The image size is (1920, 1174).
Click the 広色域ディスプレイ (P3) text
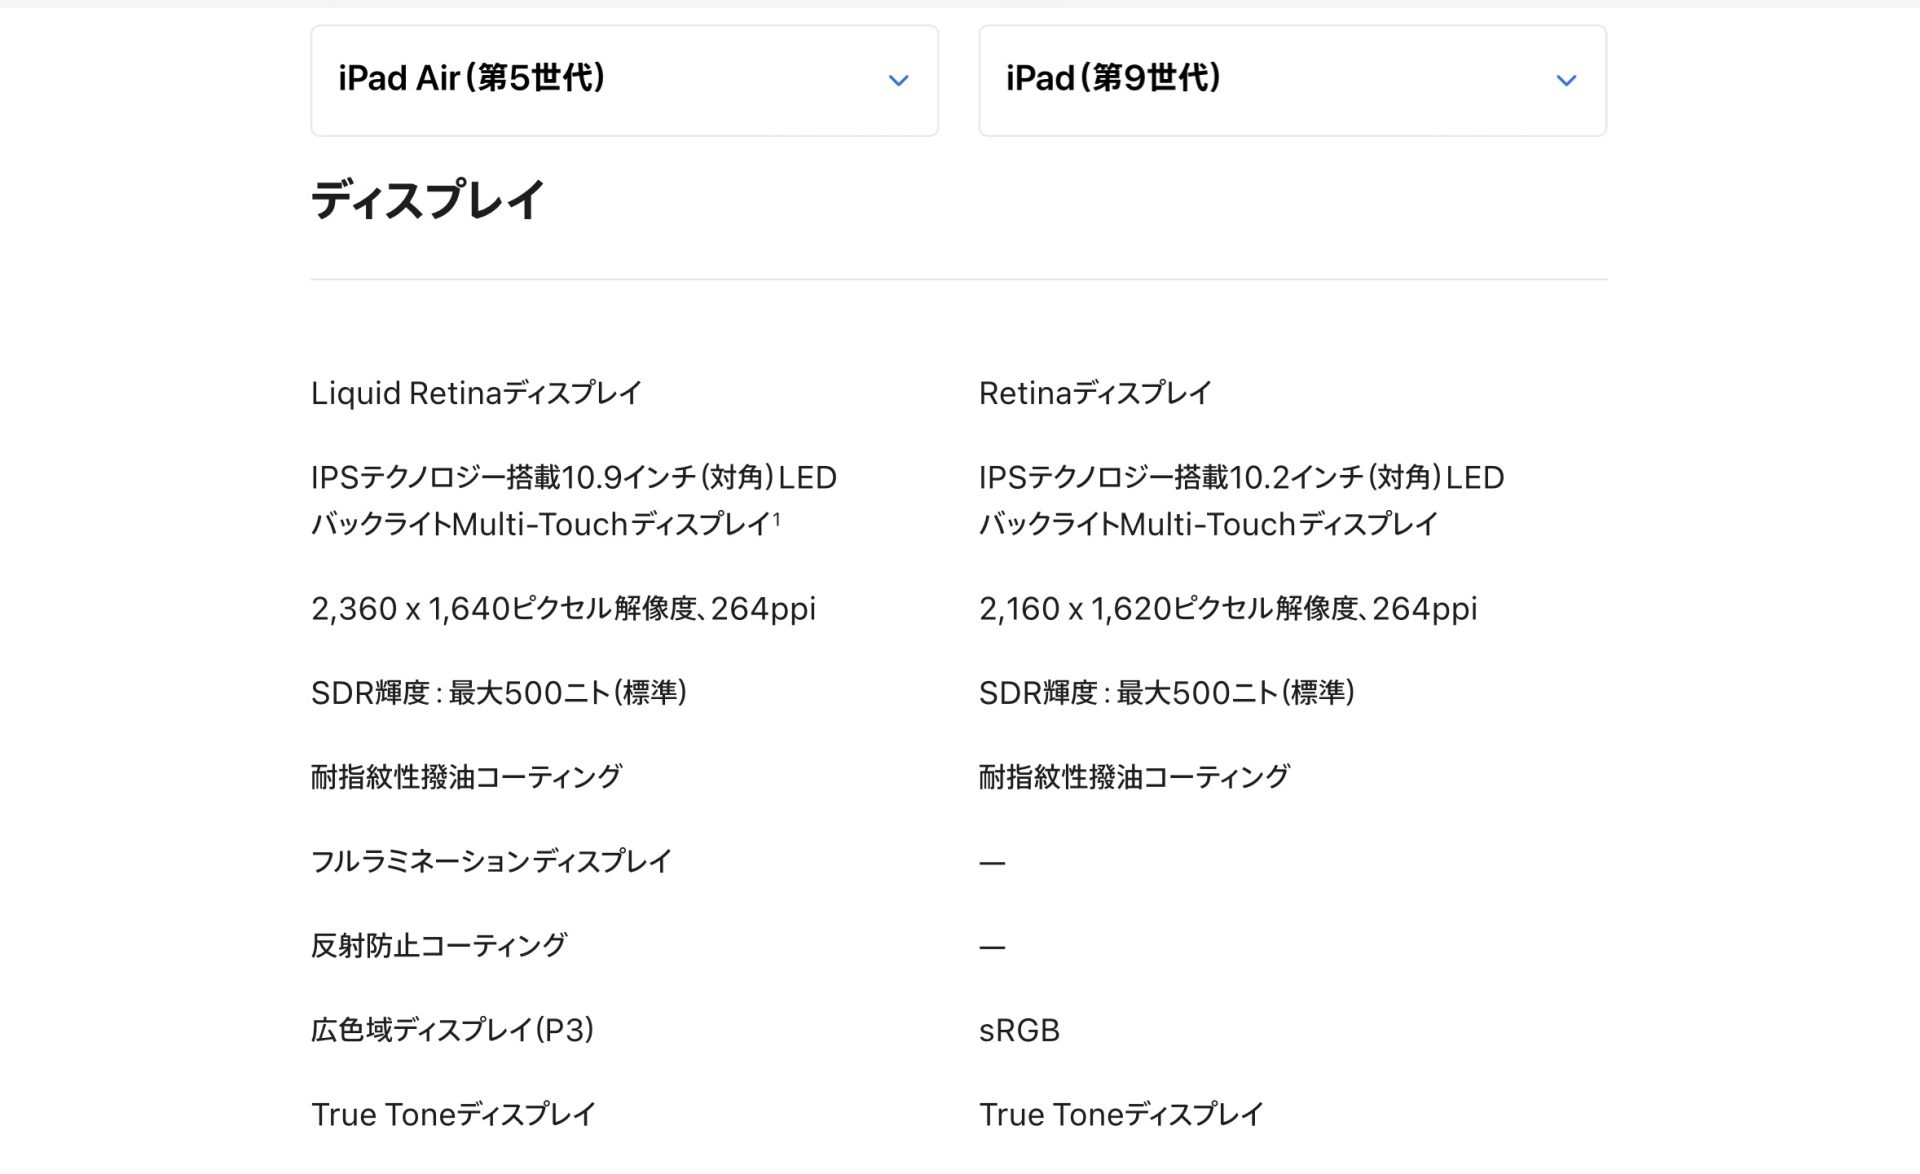pyautogui.click(x=452, y=1030)
